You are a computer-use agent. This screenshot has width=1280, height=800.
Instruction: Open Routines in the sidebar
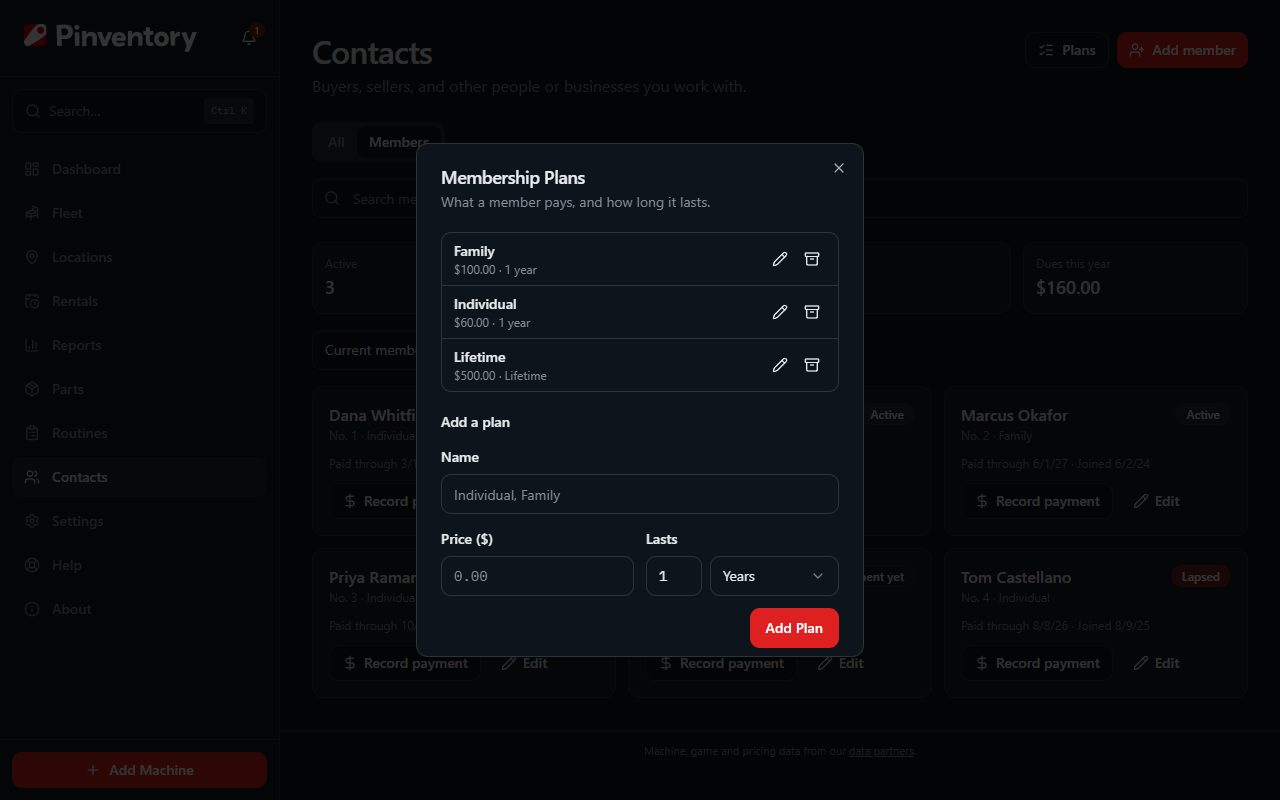[x=139, y=433]
